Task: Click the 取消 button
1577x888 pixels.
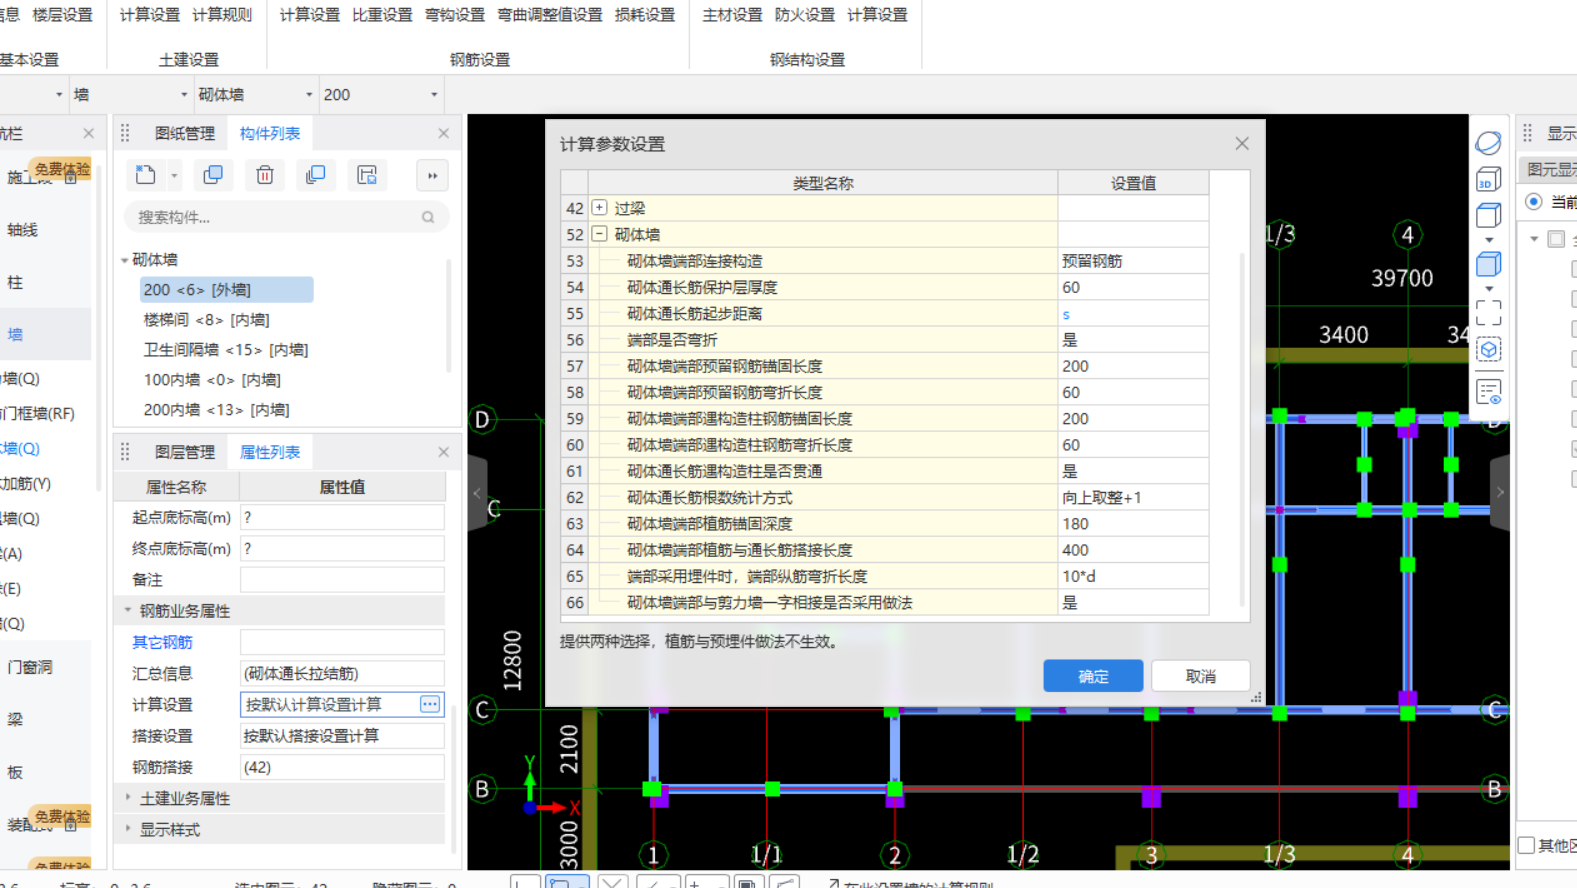Action: [x=1201, y=676]
